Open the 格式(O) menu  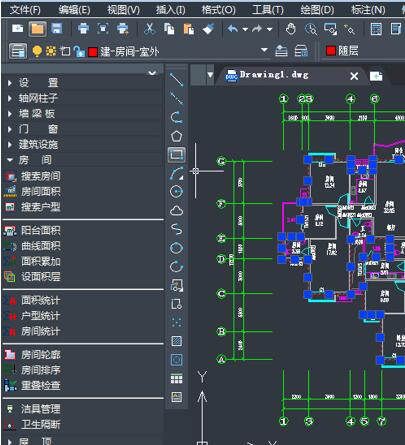[x=218, y=10]
